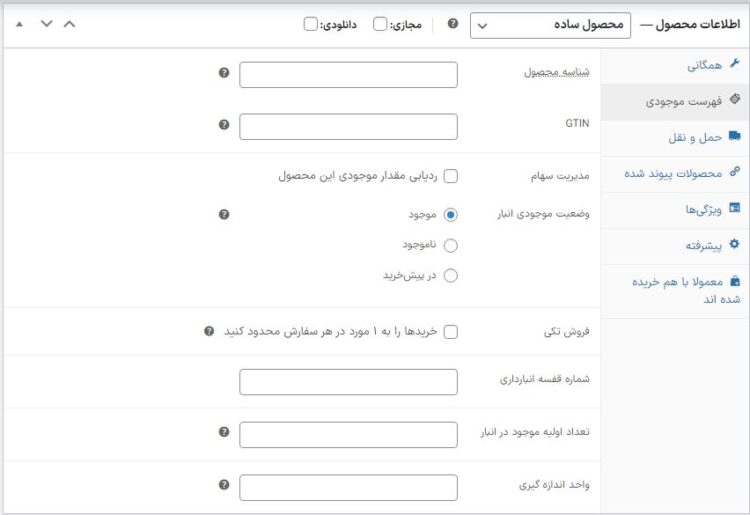The image size is (750, 515).
Task: Focus the شماره قفسه انبارداری input field
Action: pyautogui.click(x=348, y=382)
